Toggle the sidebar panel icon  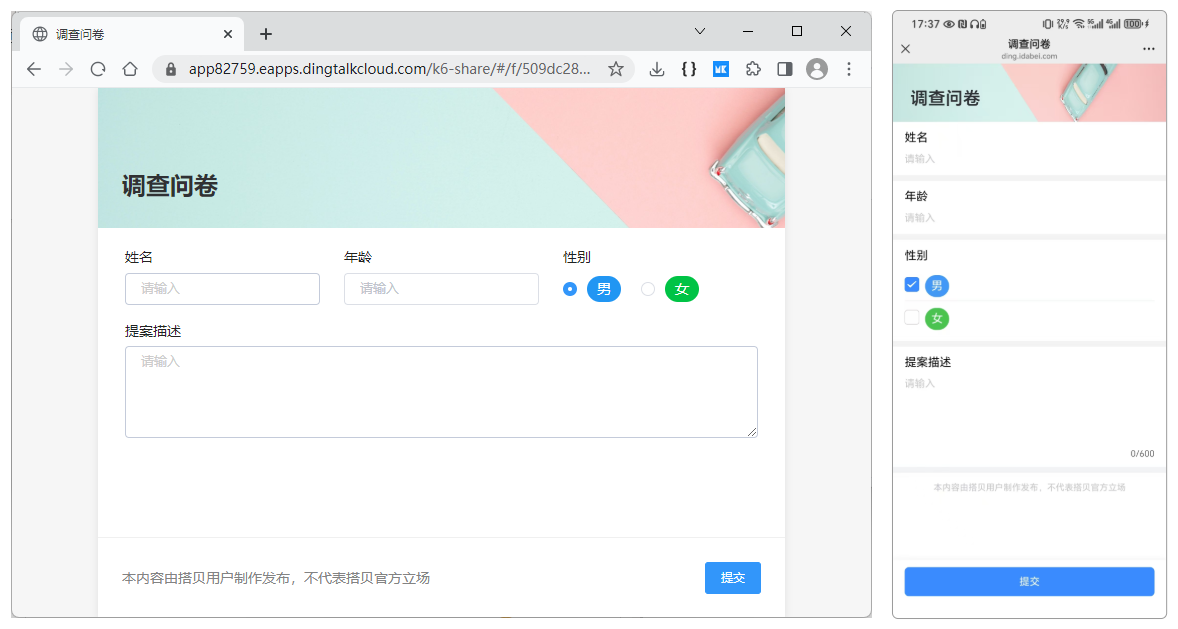point(785,69)
